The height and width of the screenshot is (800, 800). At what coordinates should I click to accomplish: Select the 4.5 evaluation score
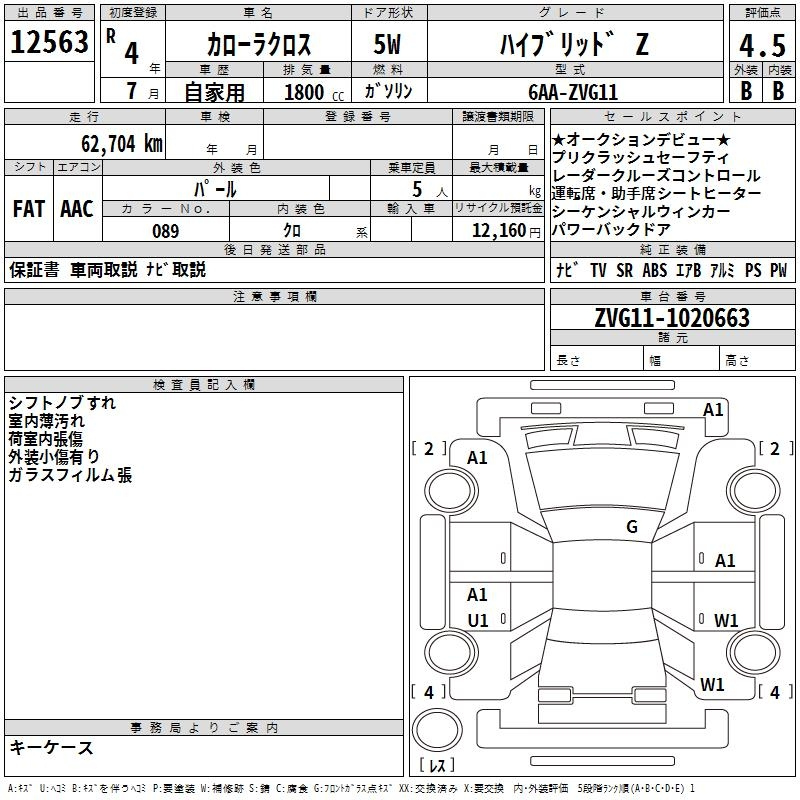pos(760,46)
